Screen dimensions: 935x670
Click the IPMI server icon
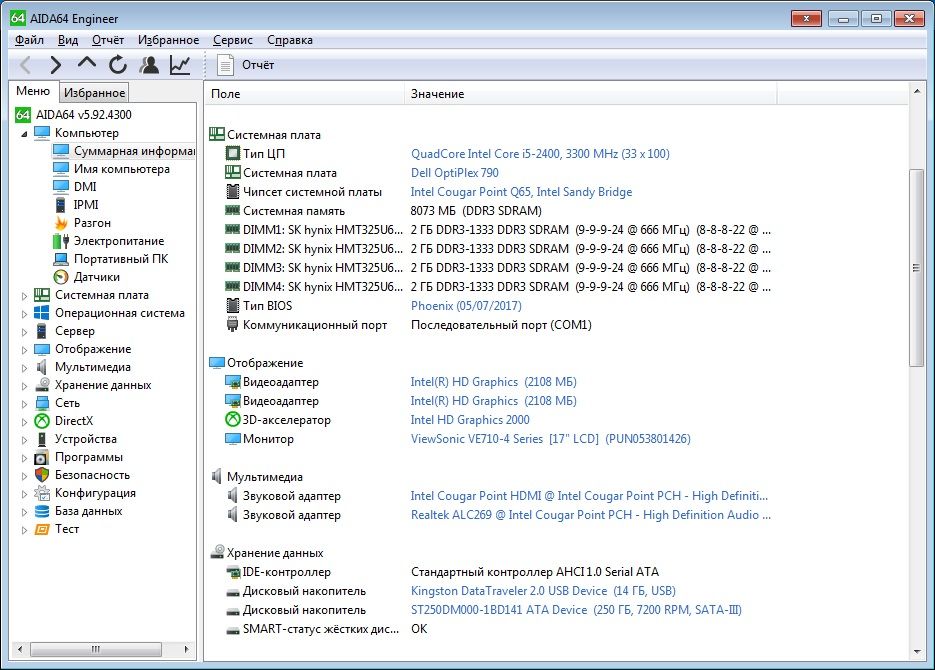click(61, 204)
